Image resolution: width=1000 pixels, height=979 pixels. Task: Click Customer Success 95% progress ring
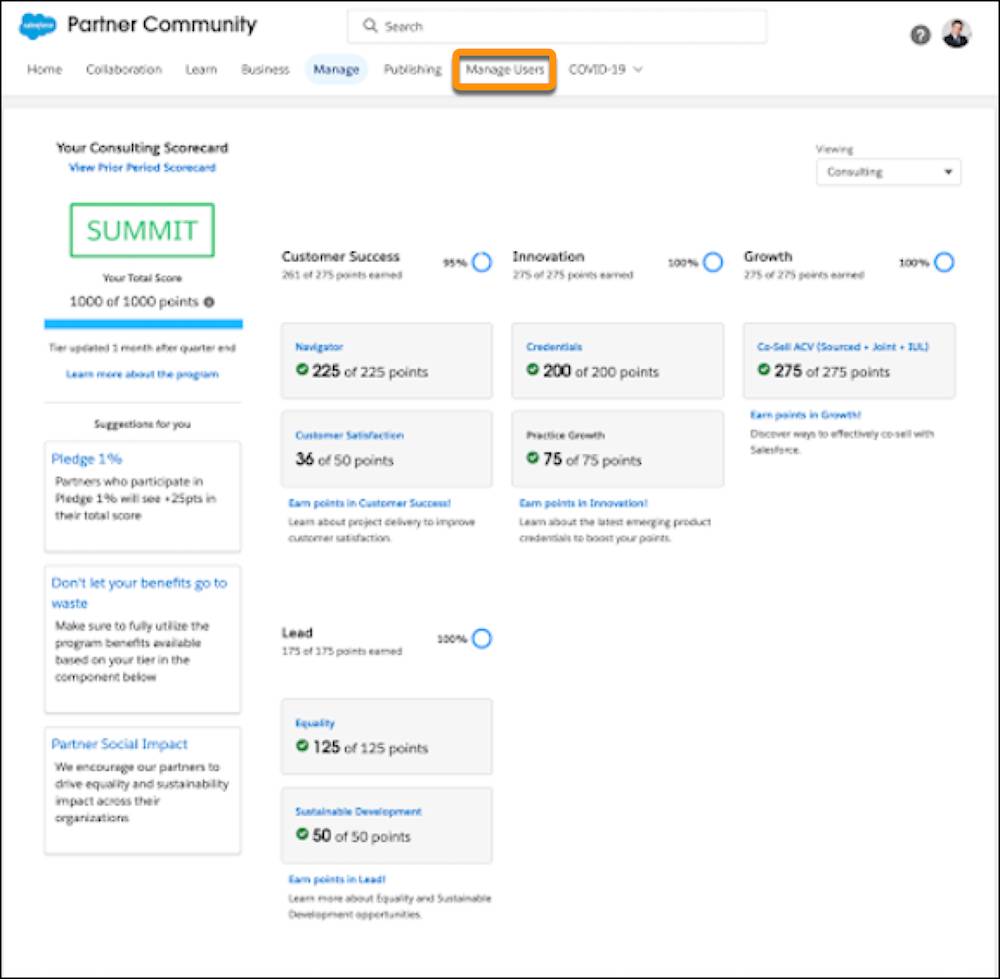(482, 262)
